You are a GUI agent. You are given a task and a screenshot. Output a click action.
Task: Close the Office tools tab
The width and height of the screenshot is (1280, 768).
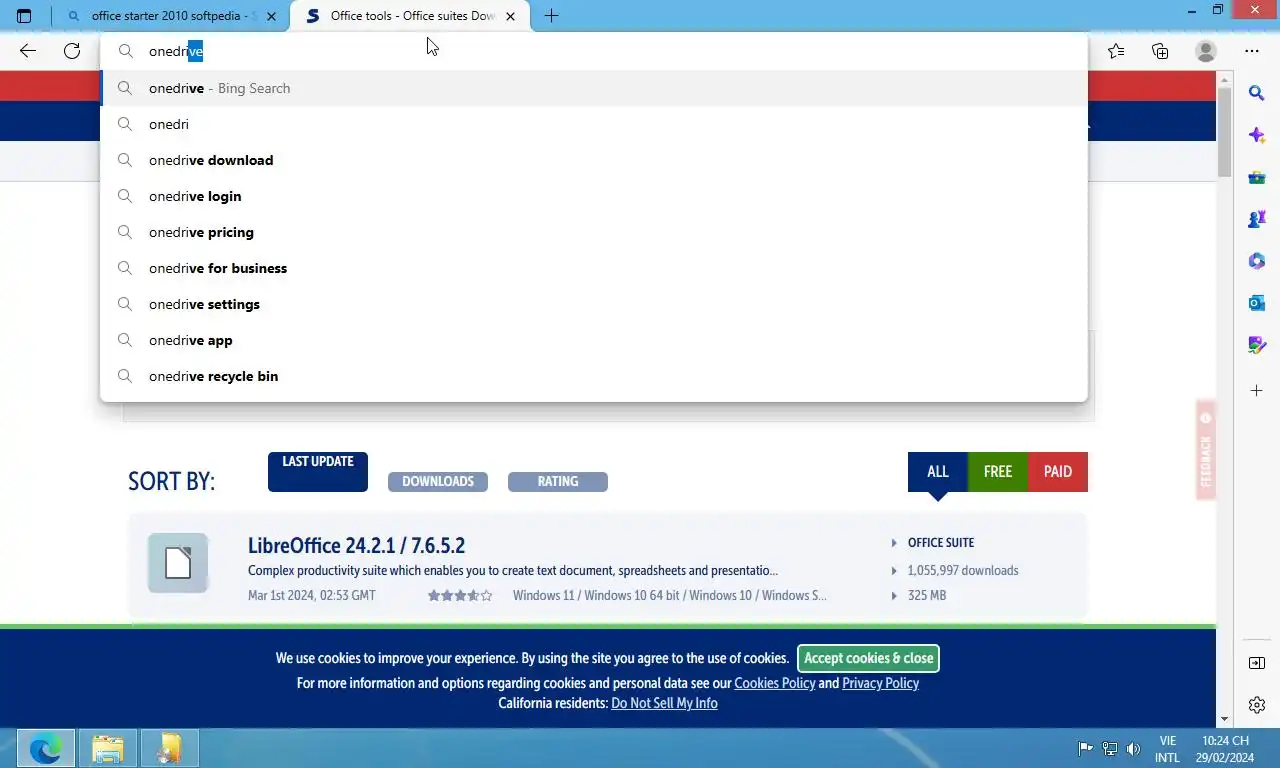click(511, 16)
